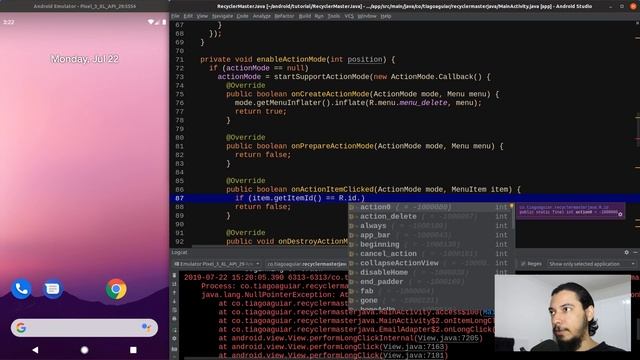The image size is (640, 360).
Task: Open the Code menu
Action: pyautogui.click(x=242, y=16)
